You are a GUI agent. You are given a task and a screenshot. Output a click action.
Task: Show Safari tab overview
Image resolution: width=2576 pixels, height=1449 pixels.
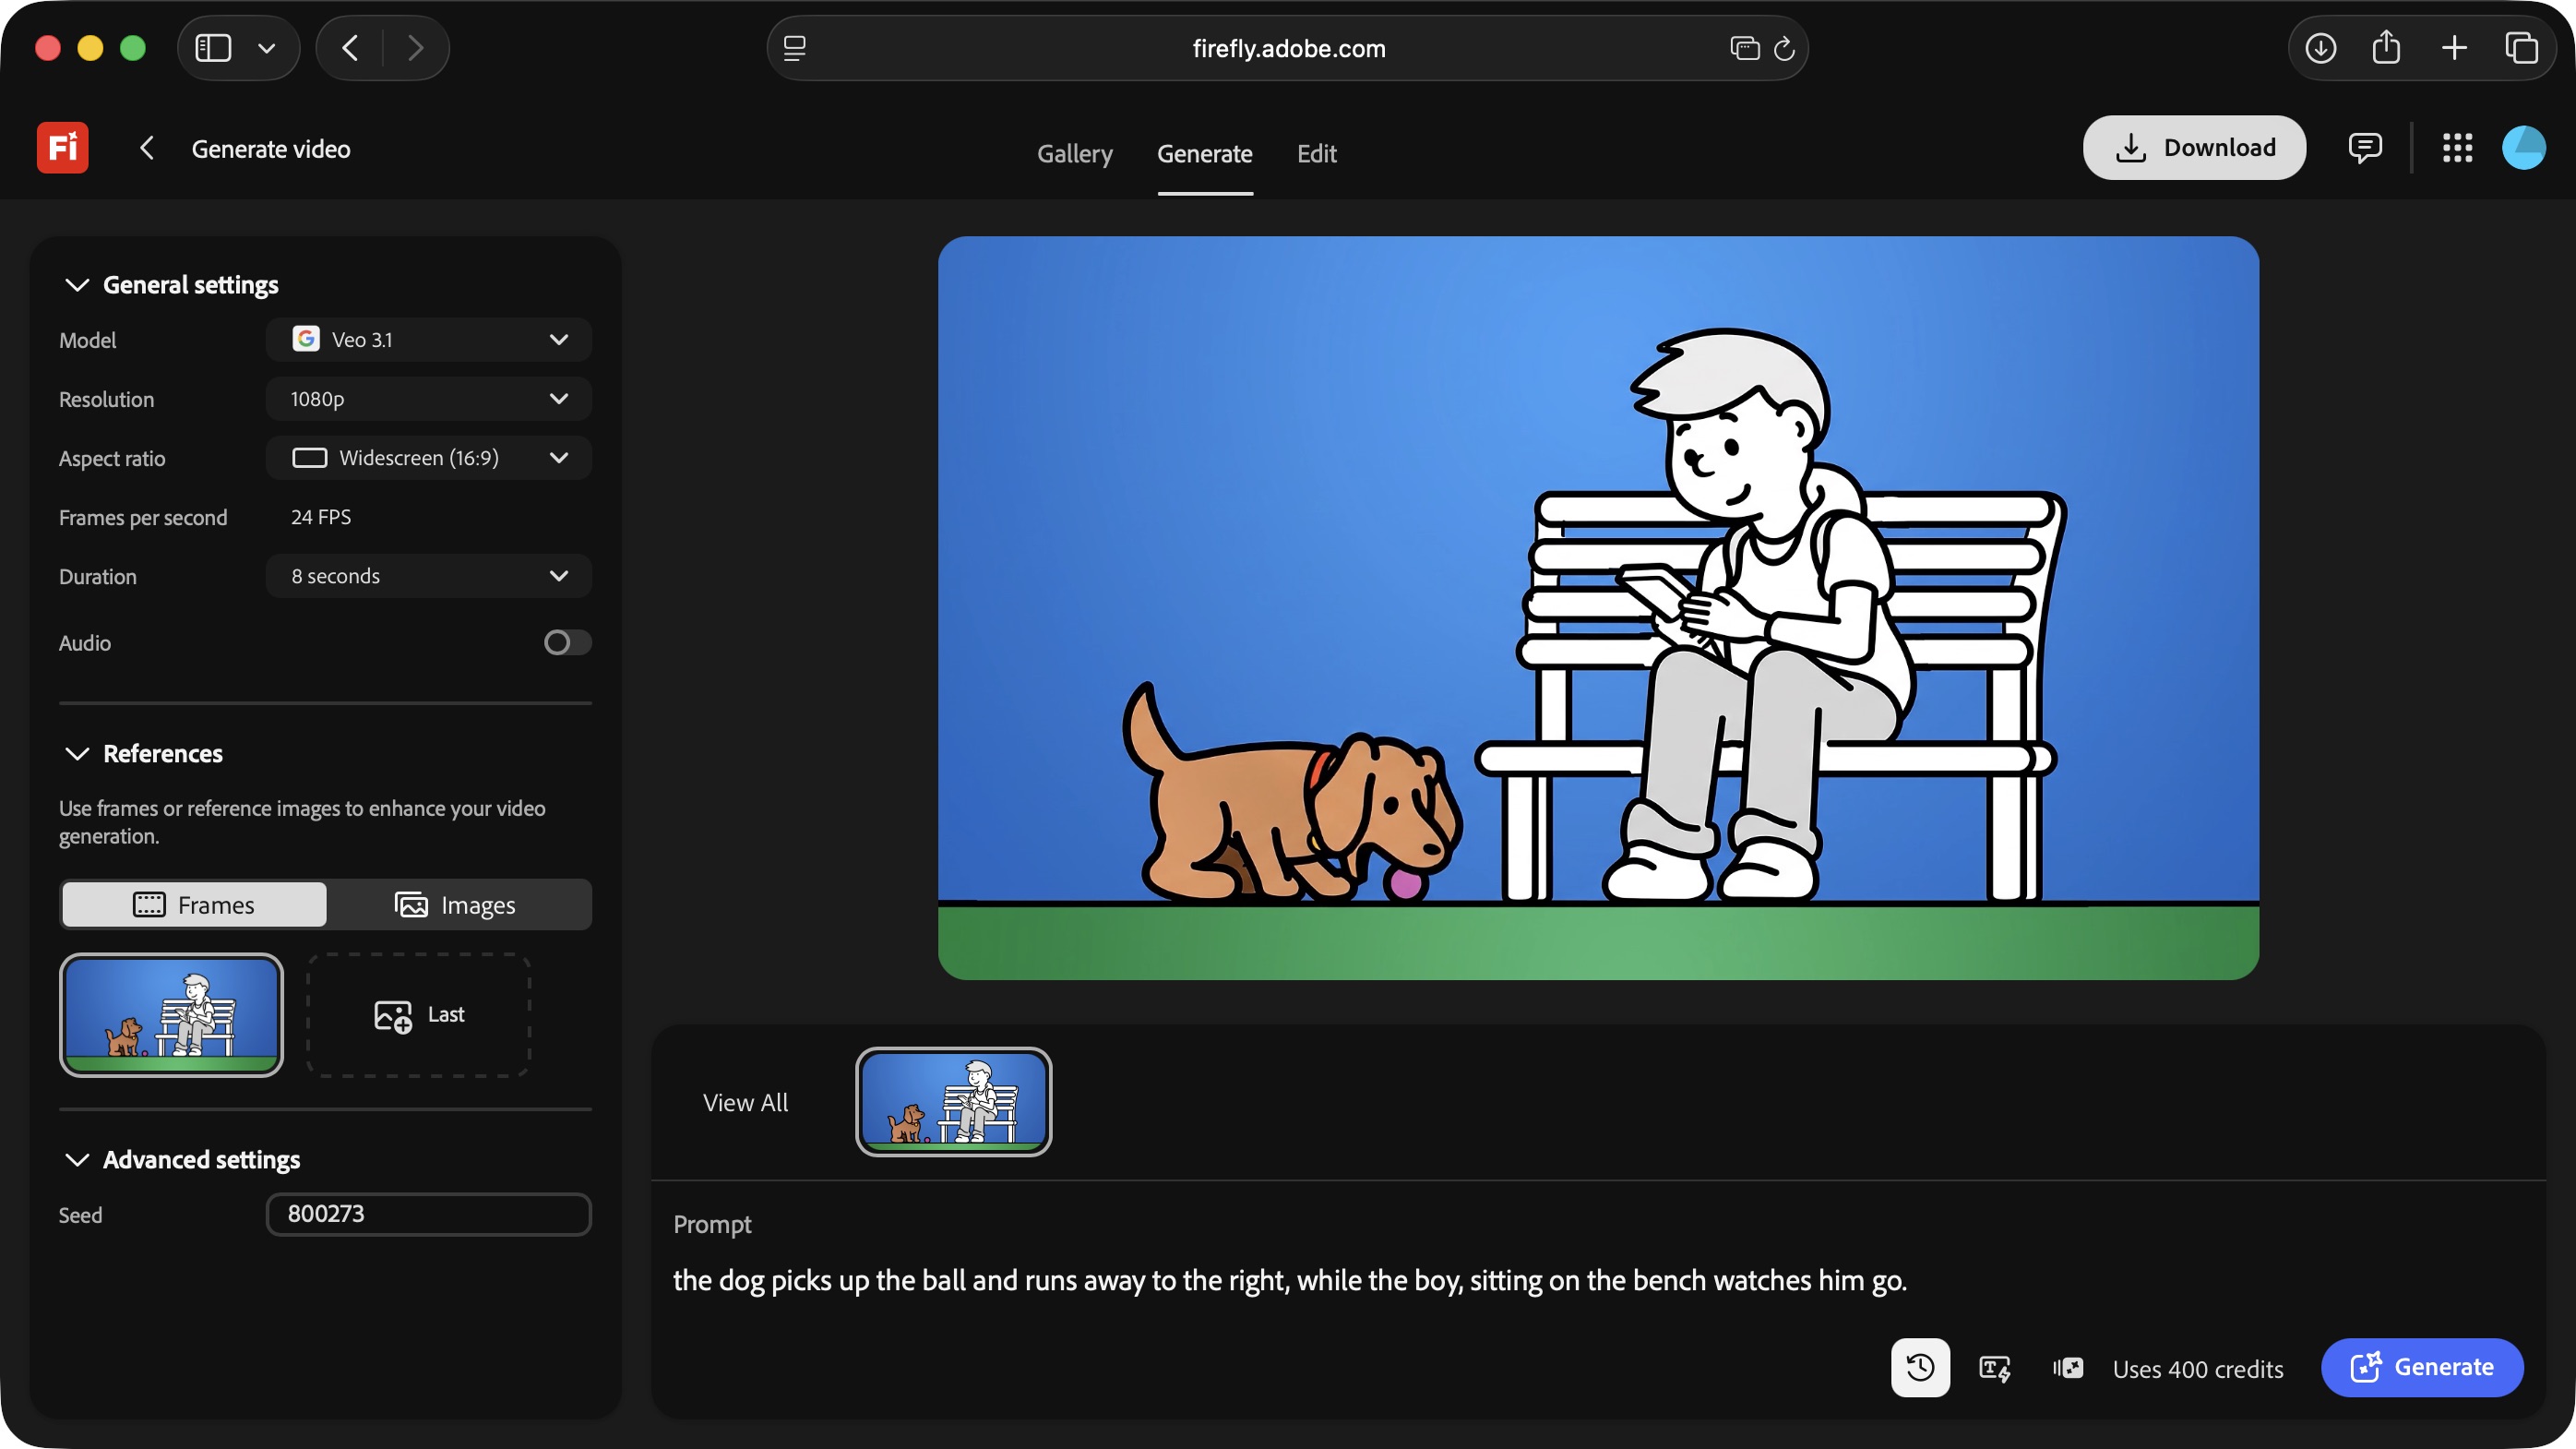pyautogui.click(x=2521, y=48)
